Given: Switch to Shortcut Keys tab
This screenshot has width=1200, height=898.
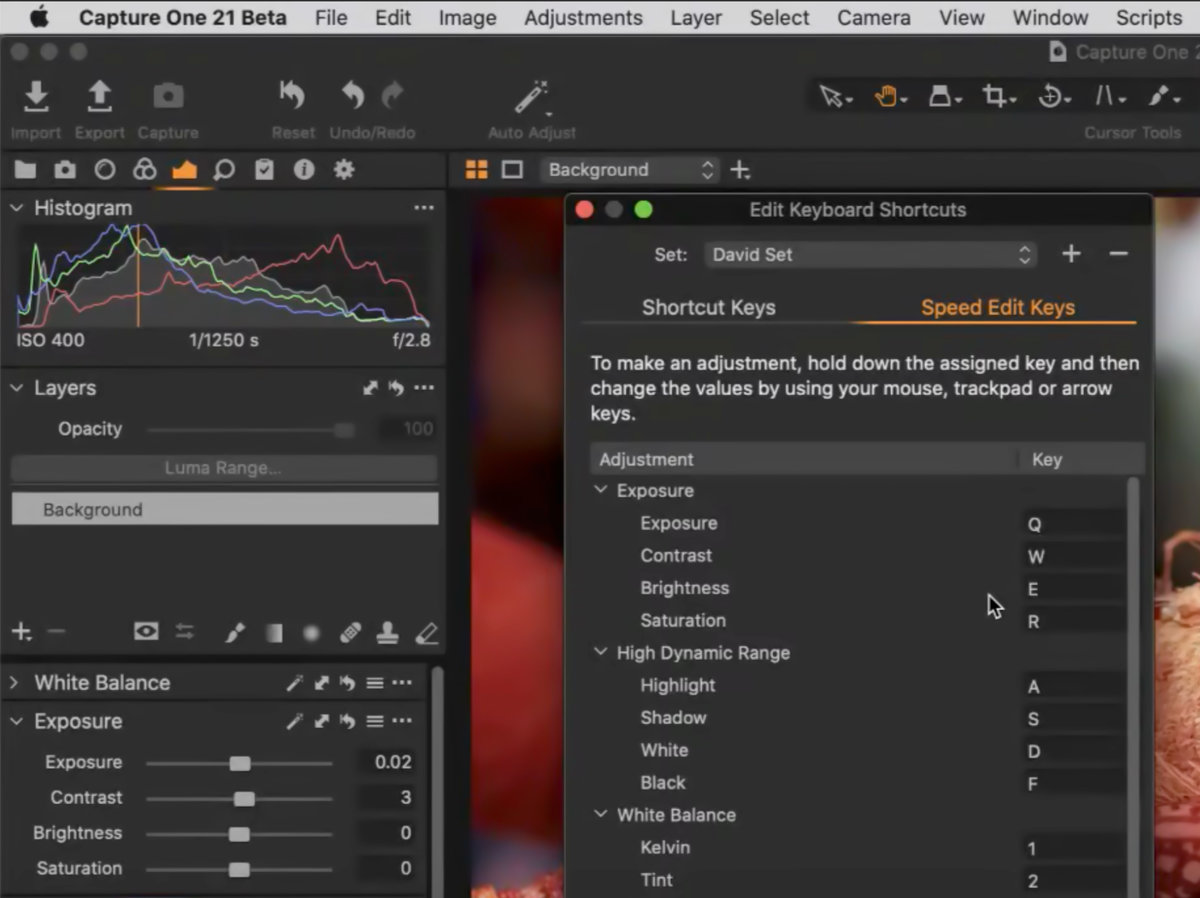Looking at the screenshot, I should click(708, 308).
